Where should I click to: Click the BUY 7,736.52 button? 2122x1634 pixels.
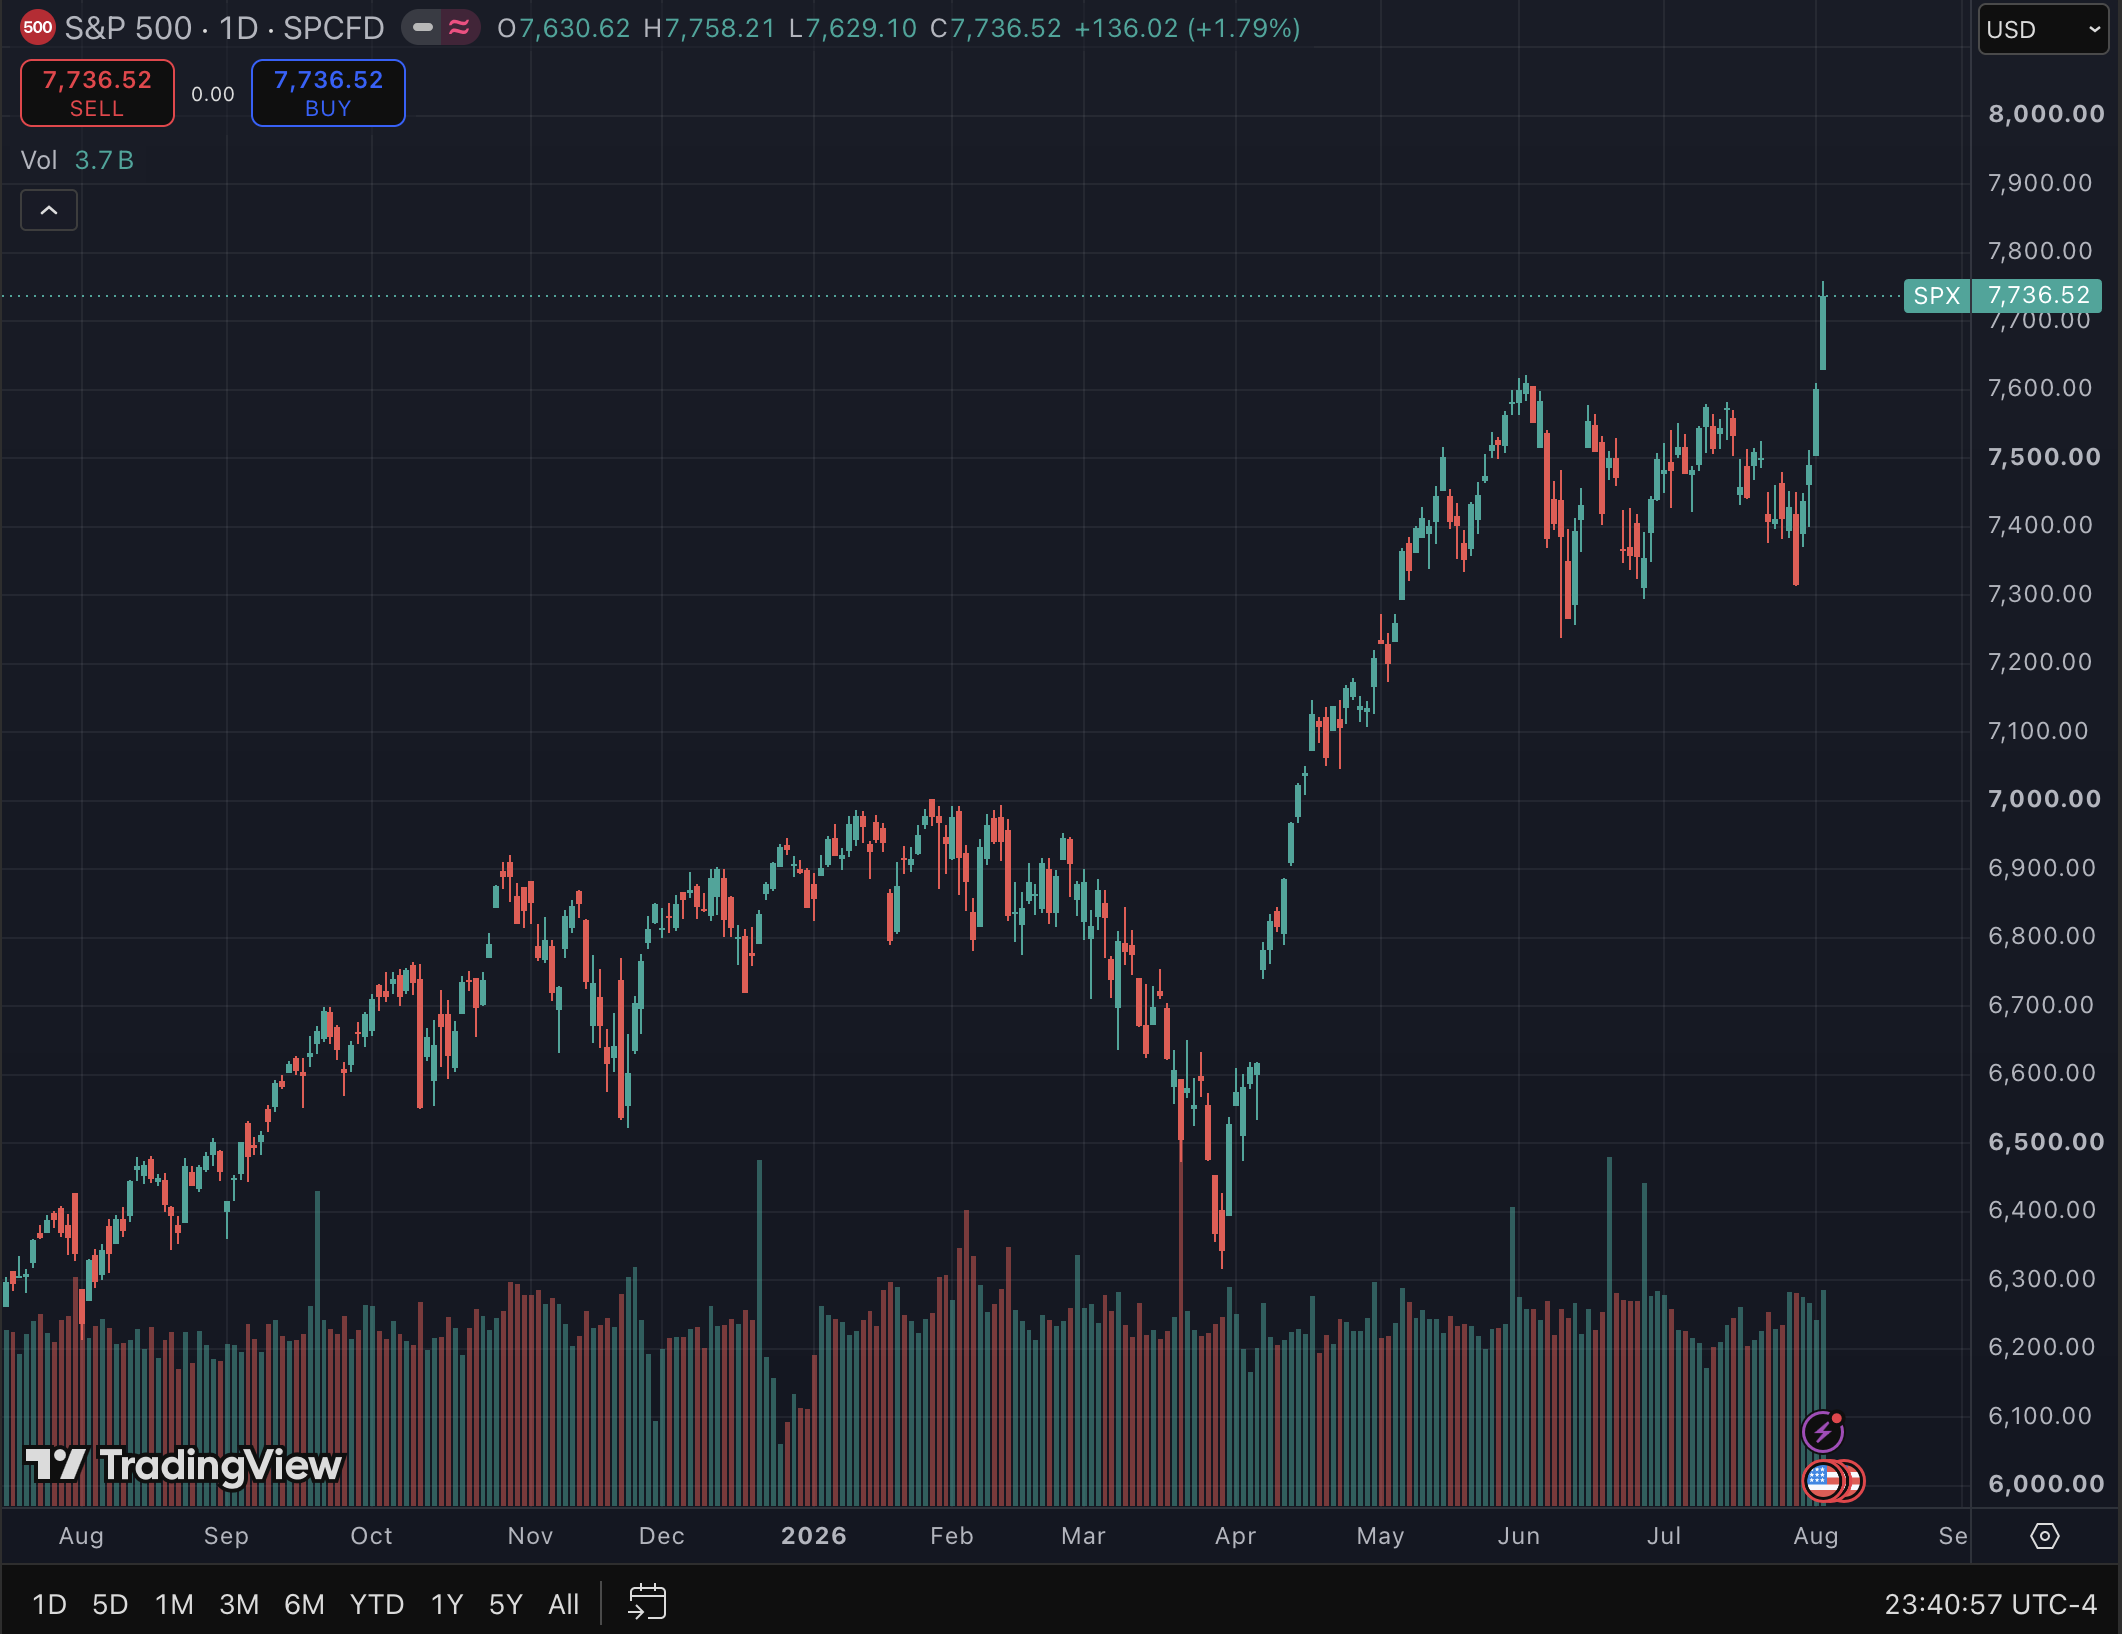(328, 93)
